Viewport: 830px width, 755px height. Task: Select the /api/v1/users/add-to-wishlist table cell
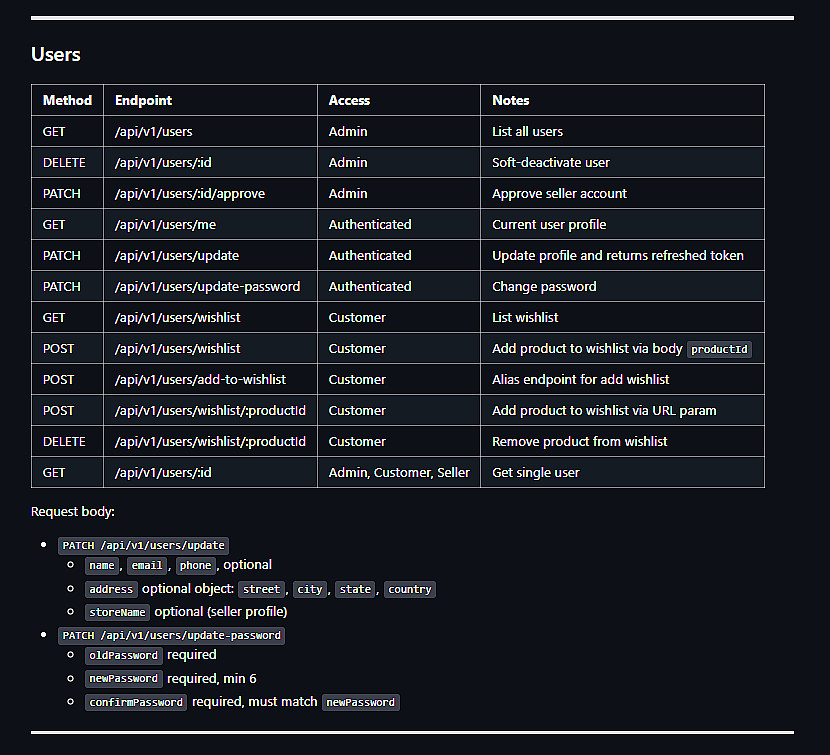point(200,379)
